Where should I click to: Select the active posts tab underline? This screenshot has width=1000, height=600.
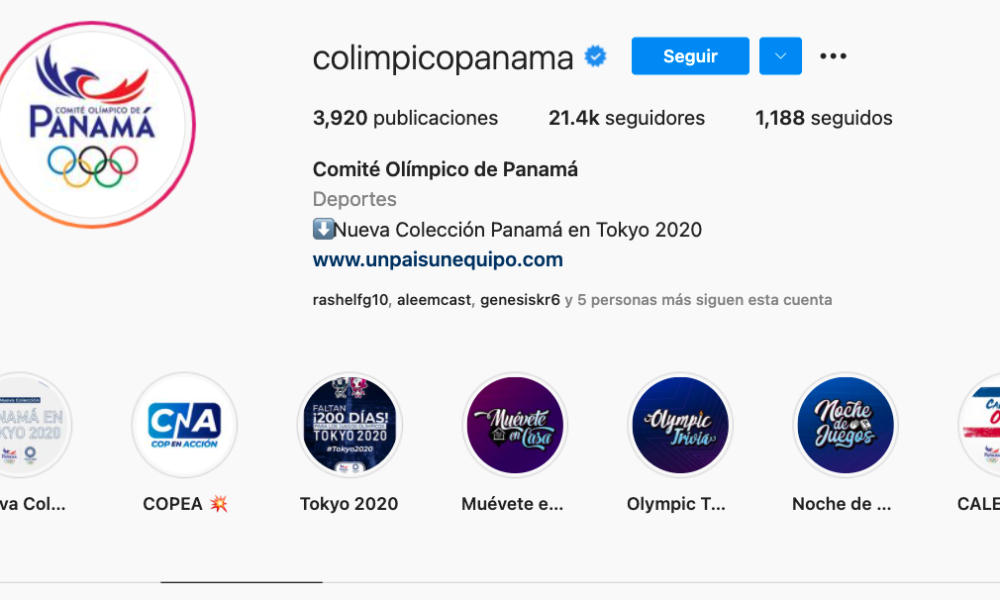coord(241,582)
